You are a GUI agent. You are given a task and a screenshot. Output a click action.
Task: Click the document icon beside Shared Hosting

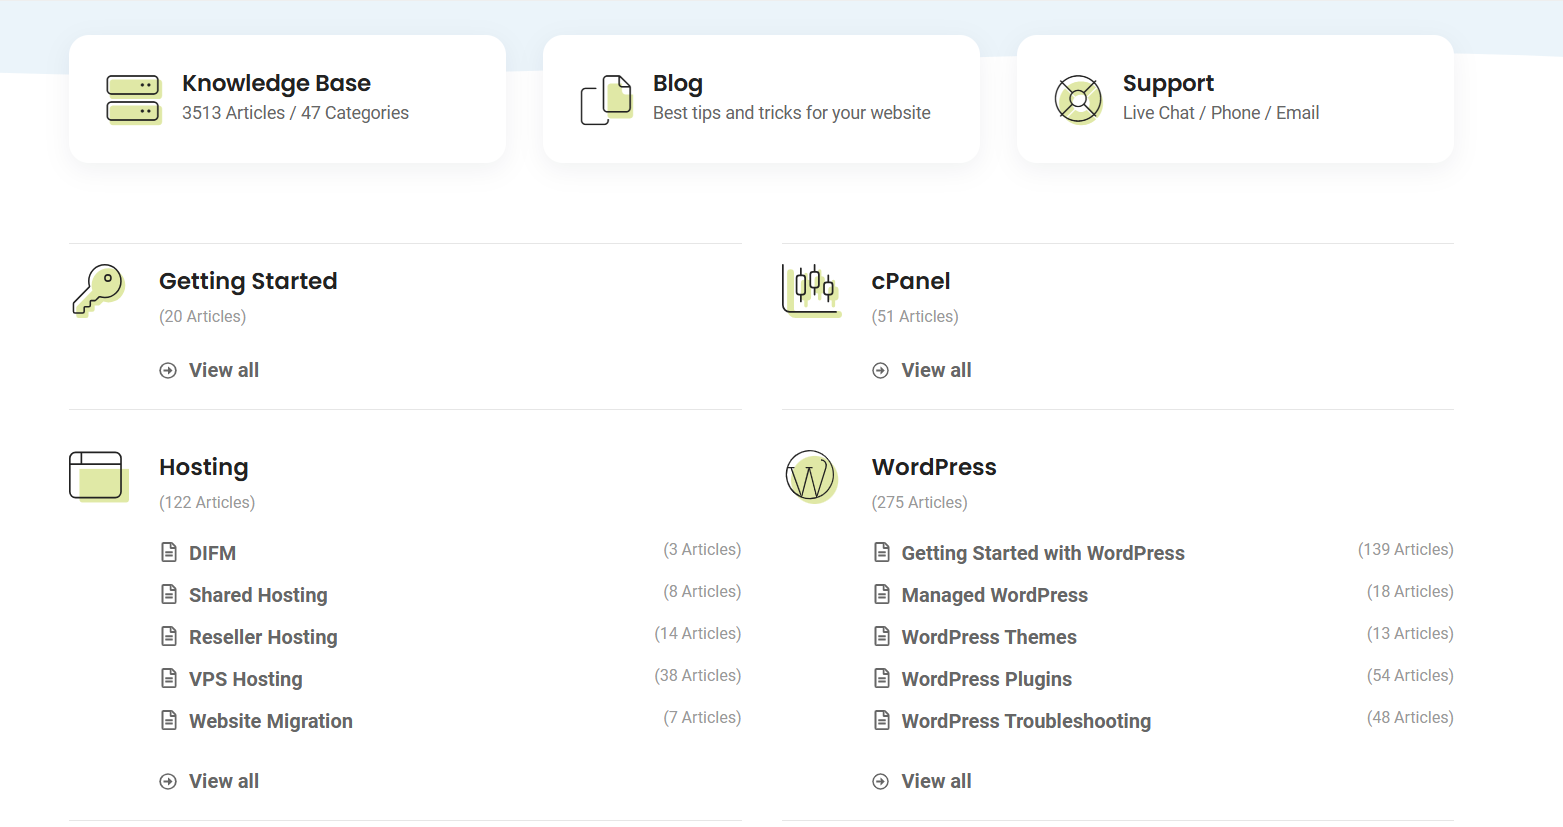click(169, 594)
